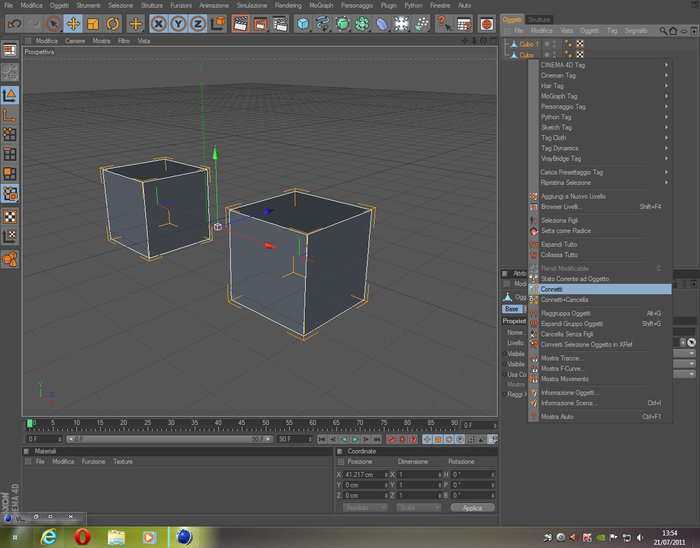Image resolution: width=700 pixels, height=548 pixels.
Task: Click the Texture mode checkerboard icon
Action: click(10, 216)
